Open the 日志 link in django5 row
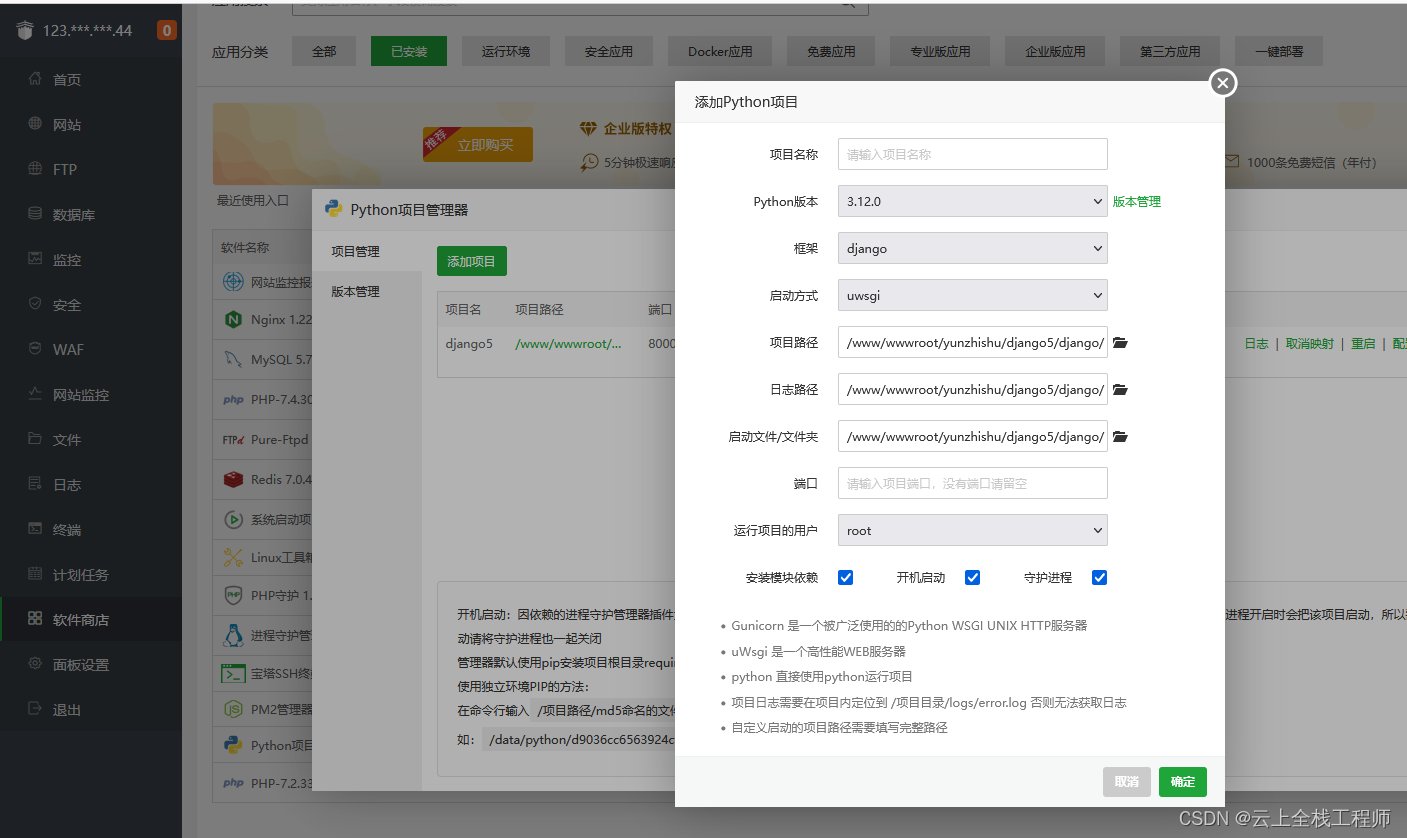 (1256, 343)
